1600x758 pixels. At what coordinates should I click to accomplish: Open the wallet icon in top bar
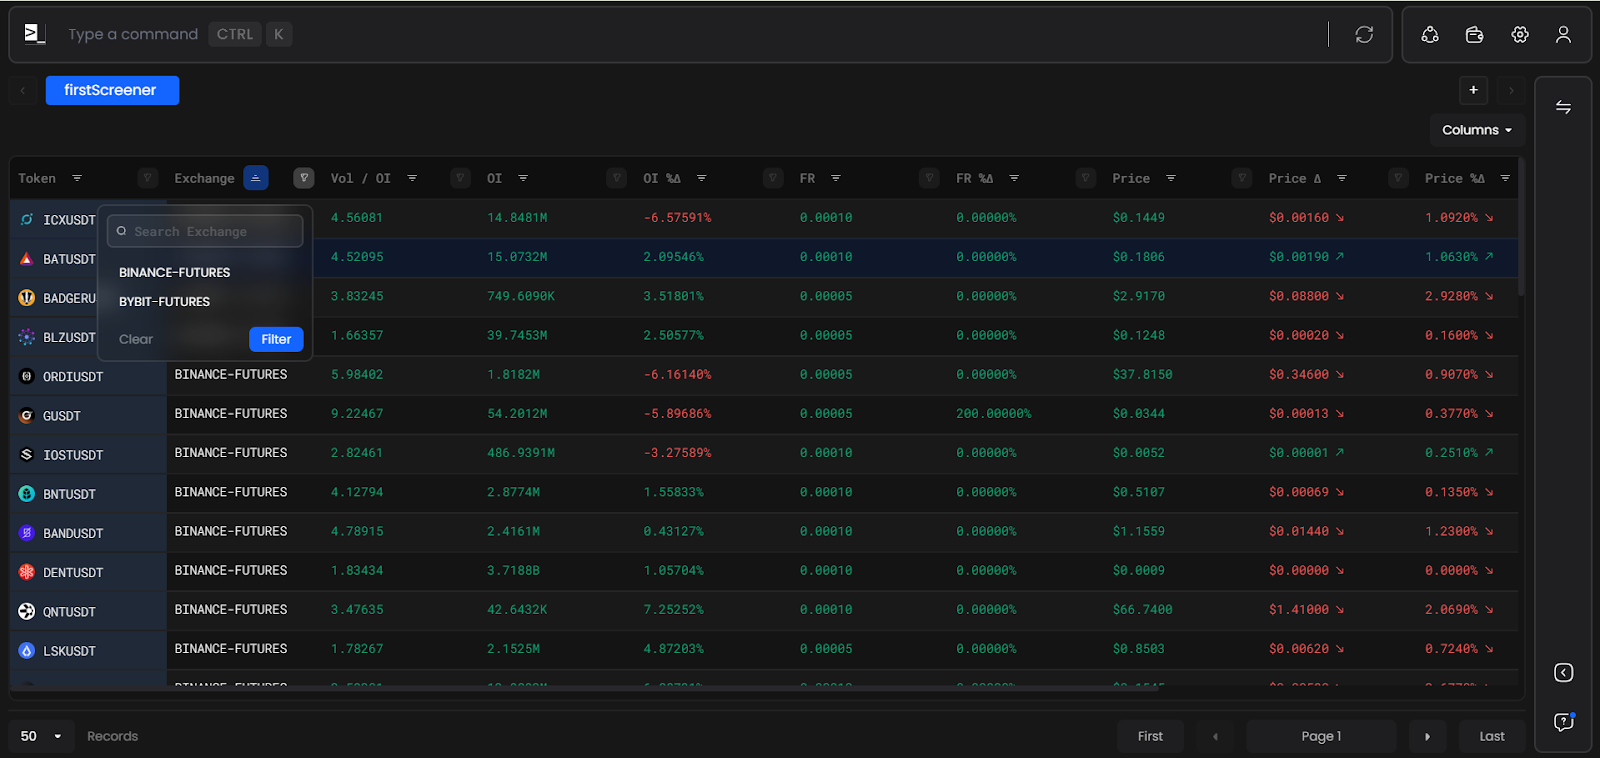coord(1474,35)
